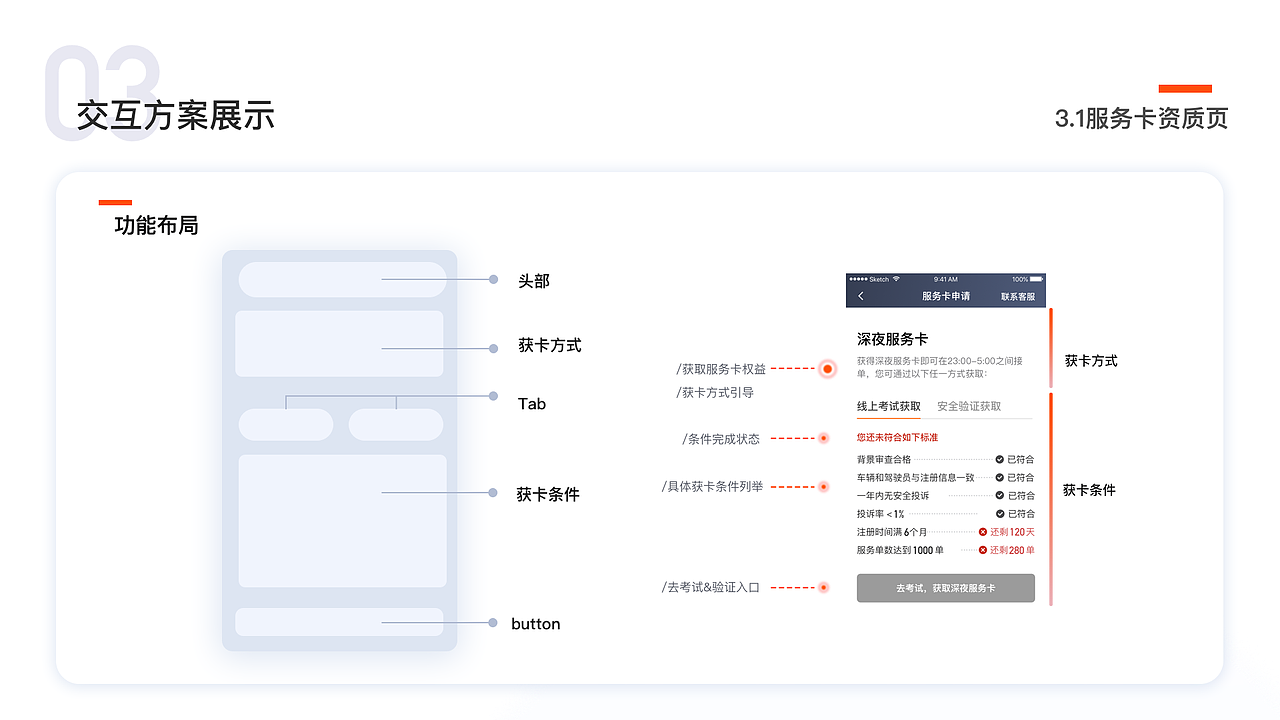Click the 注册时间满6个月 condition text
Viewport: 1280px width, 720px height.
pyautogui.click(x=892, y=532)
